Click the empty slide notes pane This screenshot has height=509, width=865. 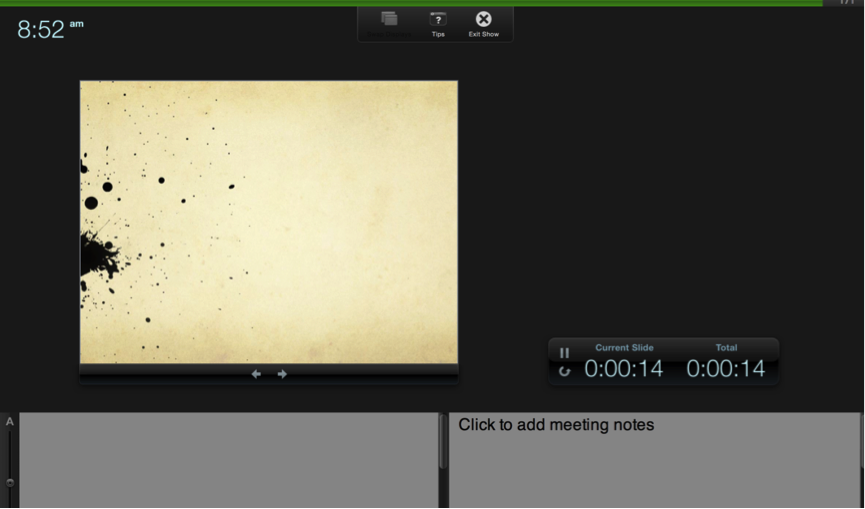(x=228, y=460)
